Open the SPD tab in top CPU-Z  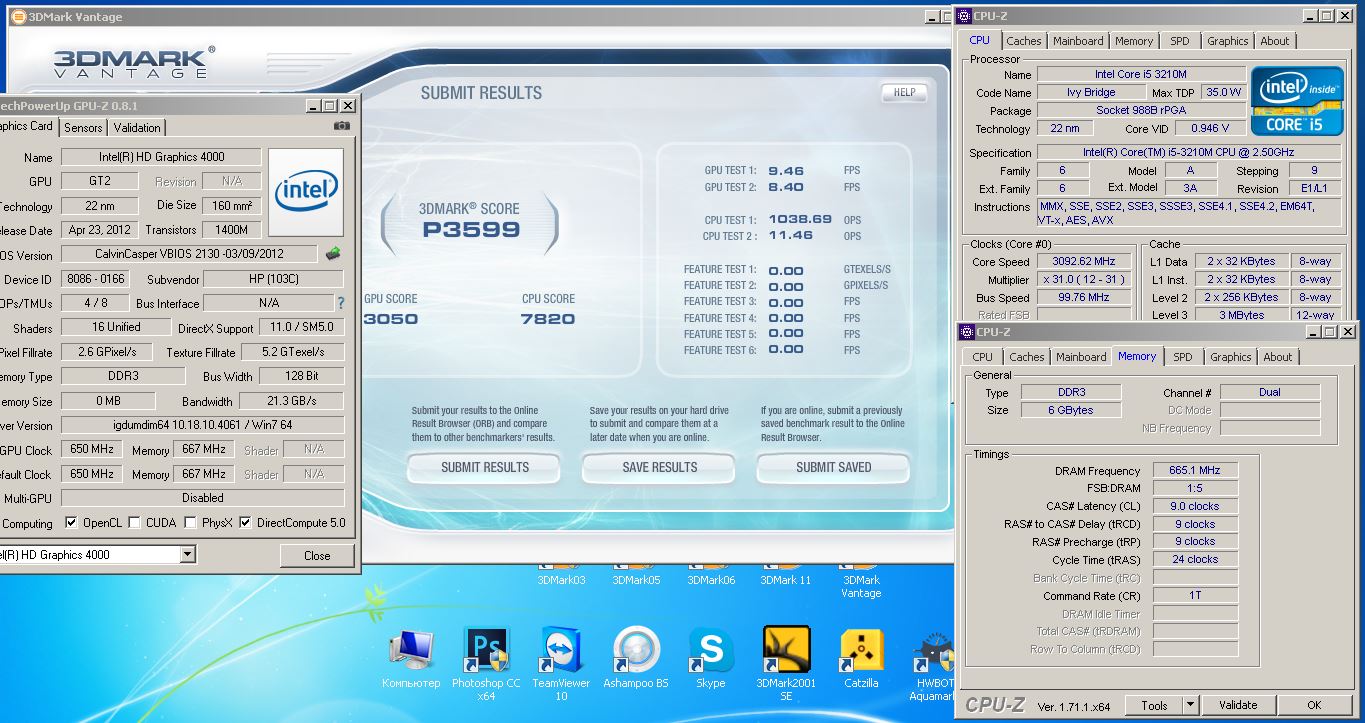tap(1180, 41)
